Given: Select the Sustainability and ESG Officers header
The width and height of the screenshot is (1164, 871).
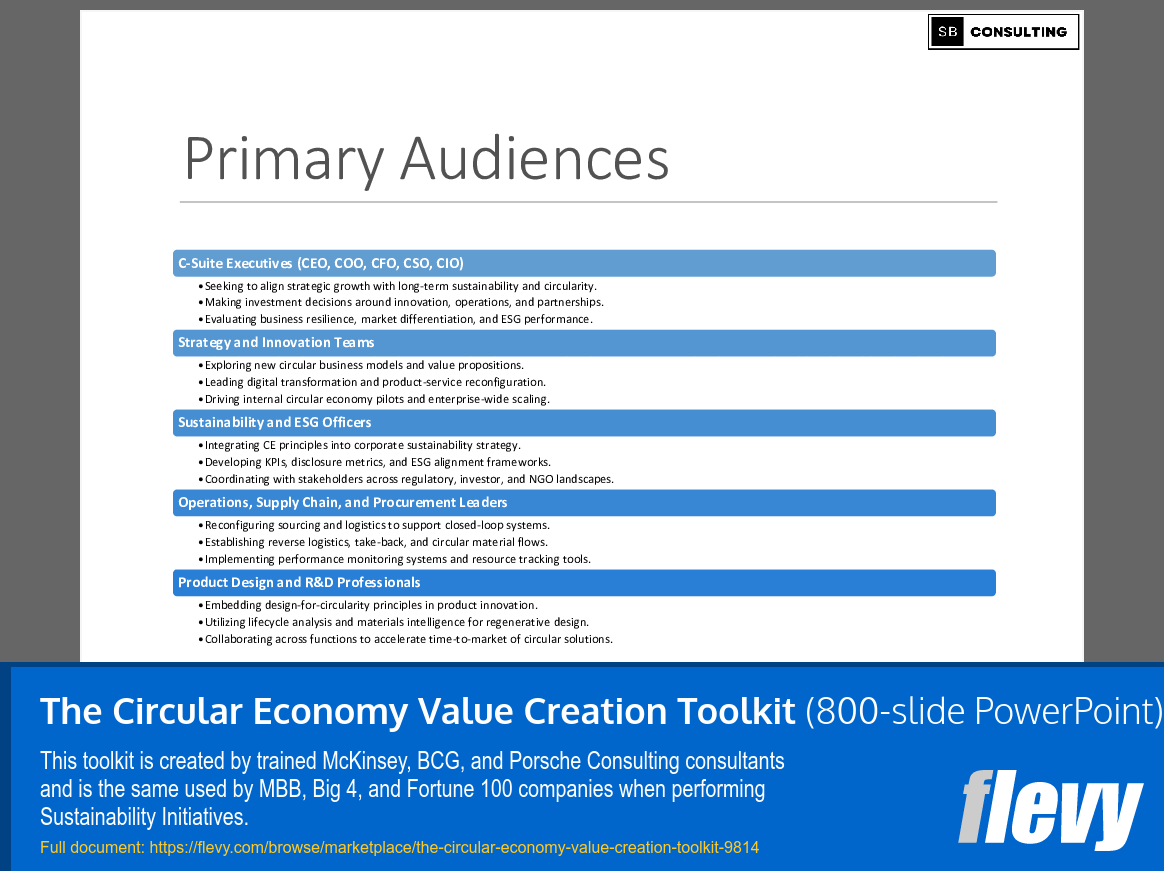Looking at the screenshot, I should click(584, 423).
